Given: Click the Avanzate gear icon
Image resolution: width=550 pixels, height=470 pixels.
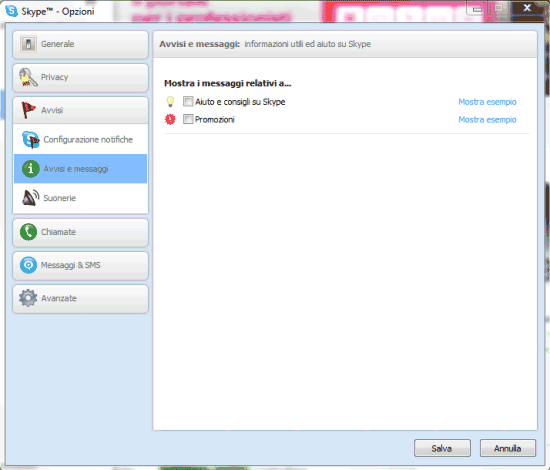Looking at the screenshot, I should click(x=28, y=298).
